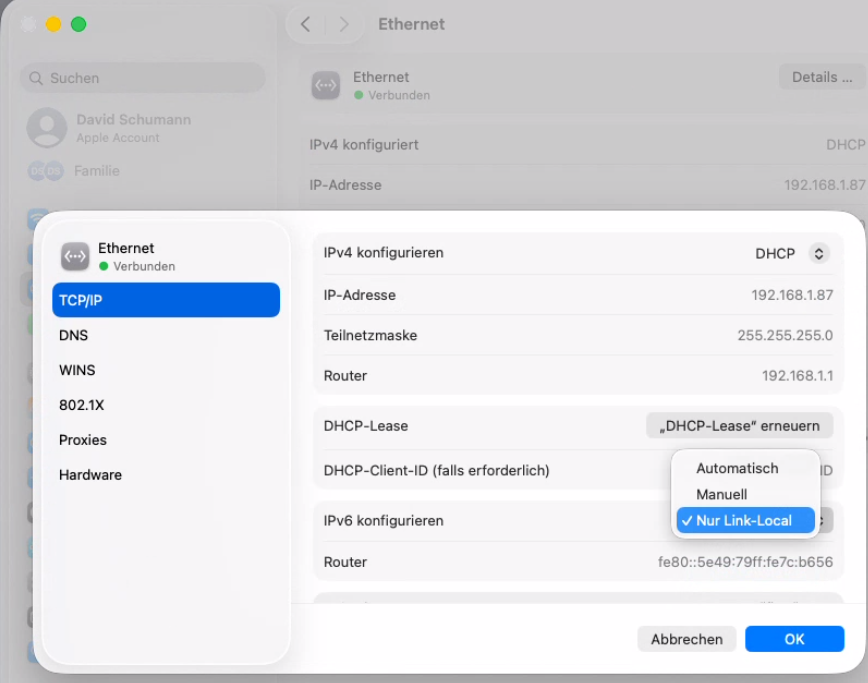Viewport: 868px width, 683px height.
Task: Confirm the settings with OK
Action: 794,639
